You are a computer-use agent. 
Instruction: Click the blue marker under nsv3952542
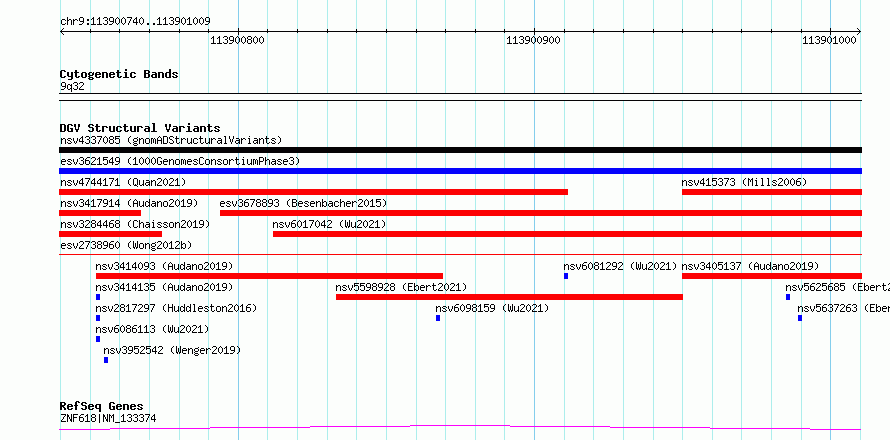106,360
